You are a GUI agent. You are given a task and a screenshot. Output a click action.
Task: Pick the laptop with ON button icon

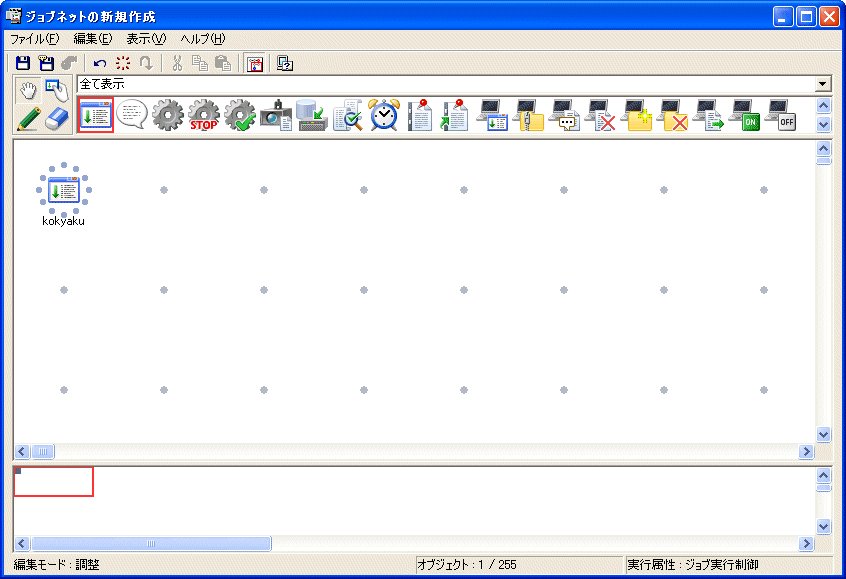[x=745, y=115]
